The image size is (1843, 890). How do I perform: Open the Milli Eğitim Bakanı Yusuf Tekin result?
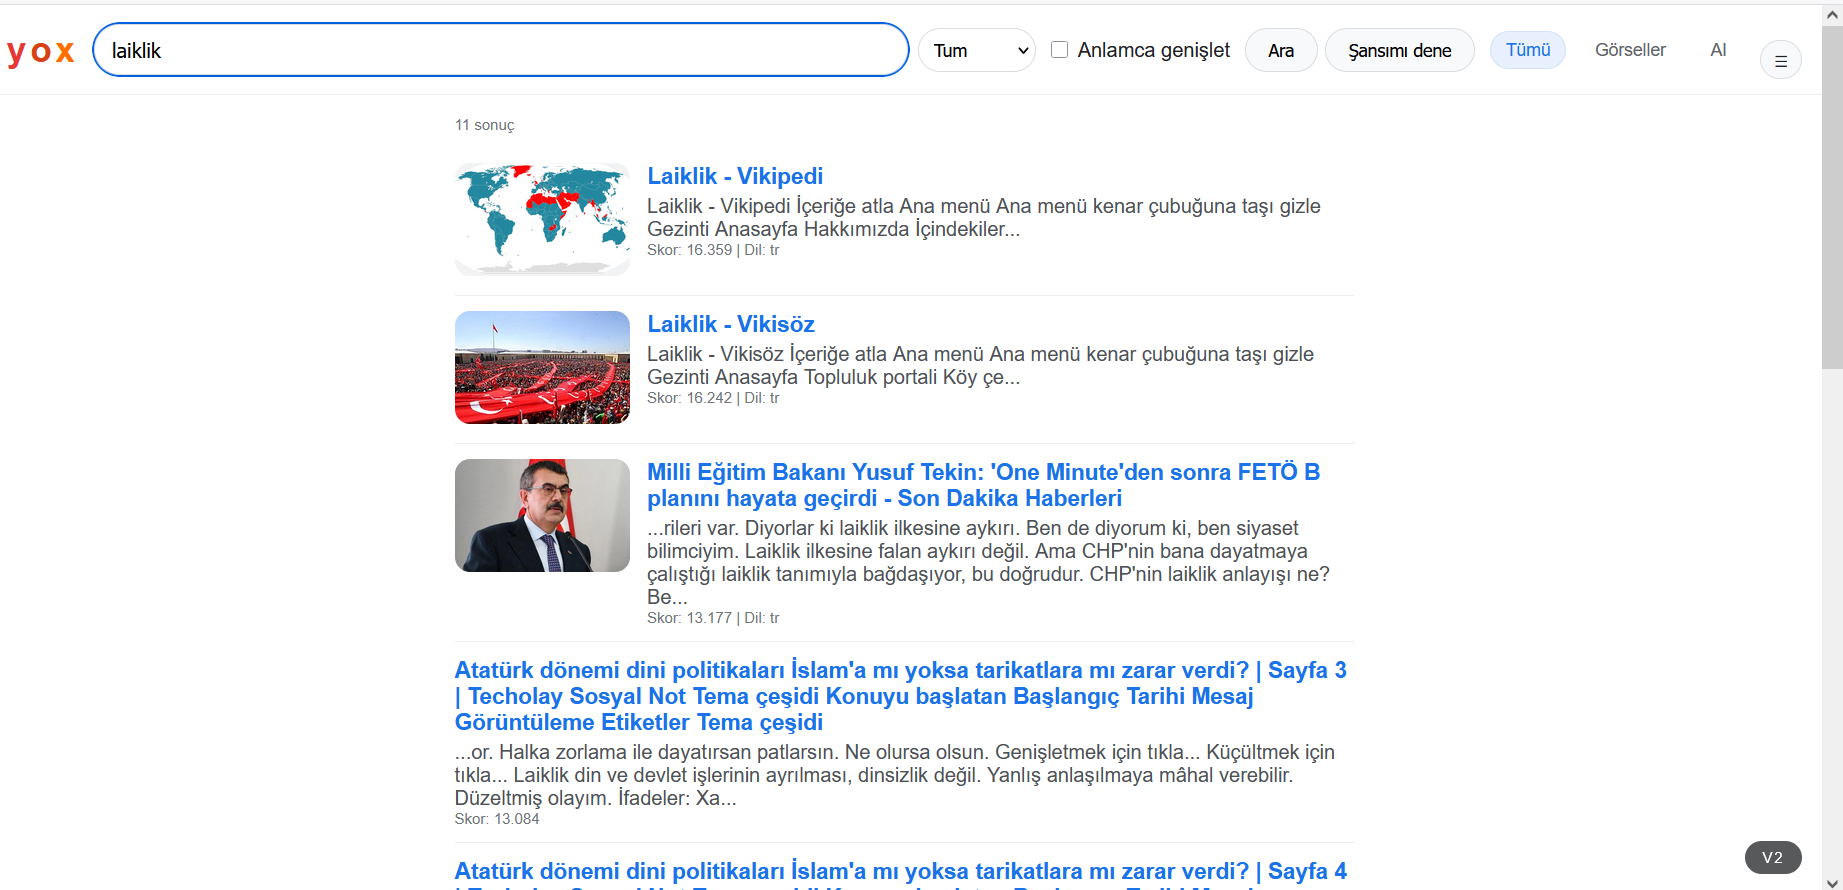pyautogui.click(x=983, y=485)
